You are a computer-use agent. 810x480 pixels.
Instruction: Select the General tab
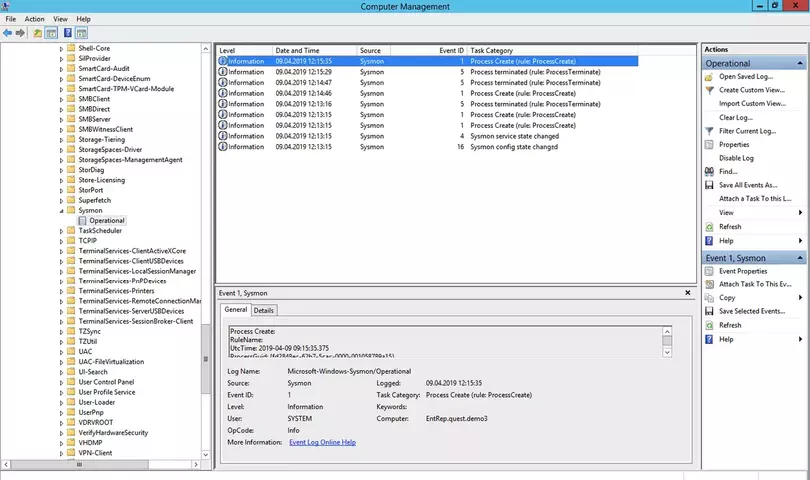[236, 309]
